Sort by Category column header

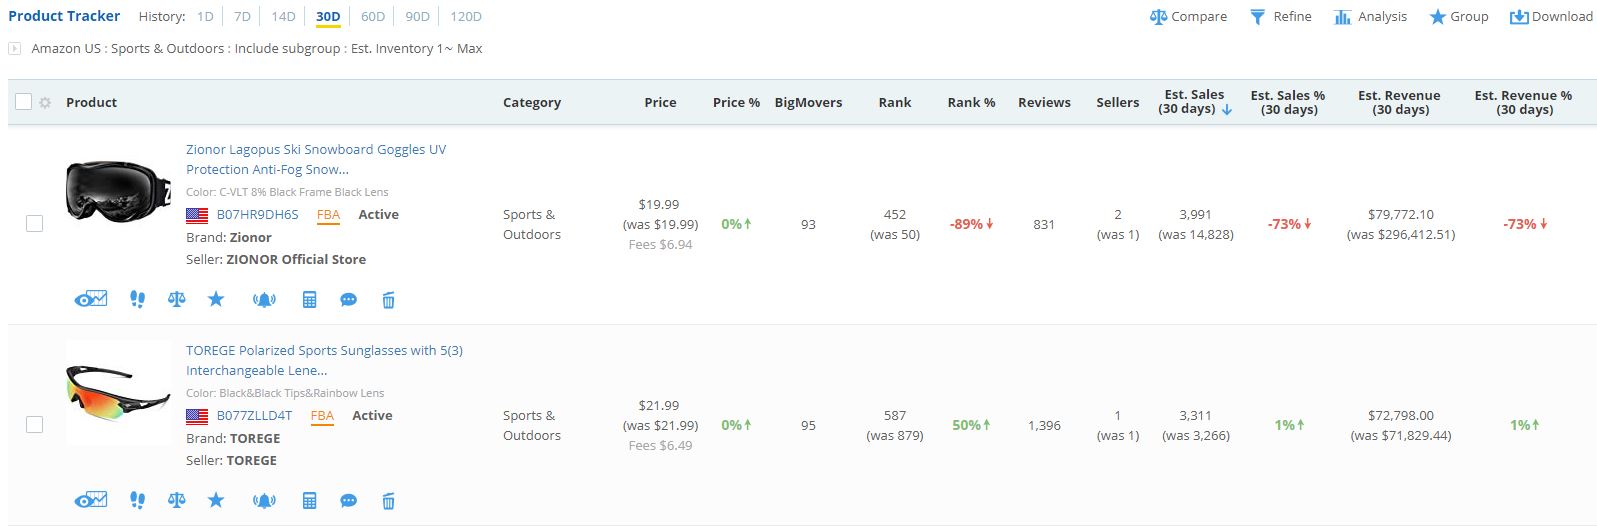click(532, 102)
